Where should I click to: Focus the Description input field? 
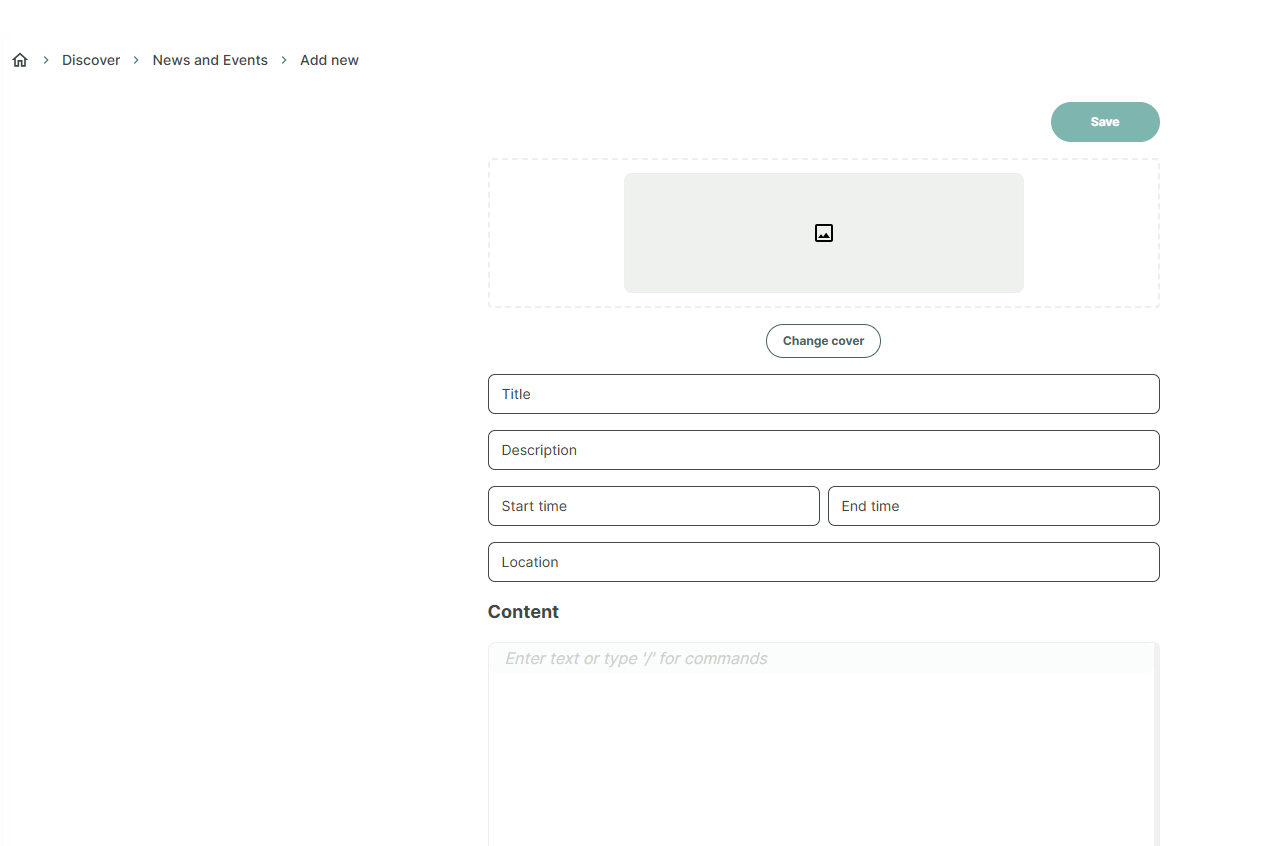[x=824, y=450]
